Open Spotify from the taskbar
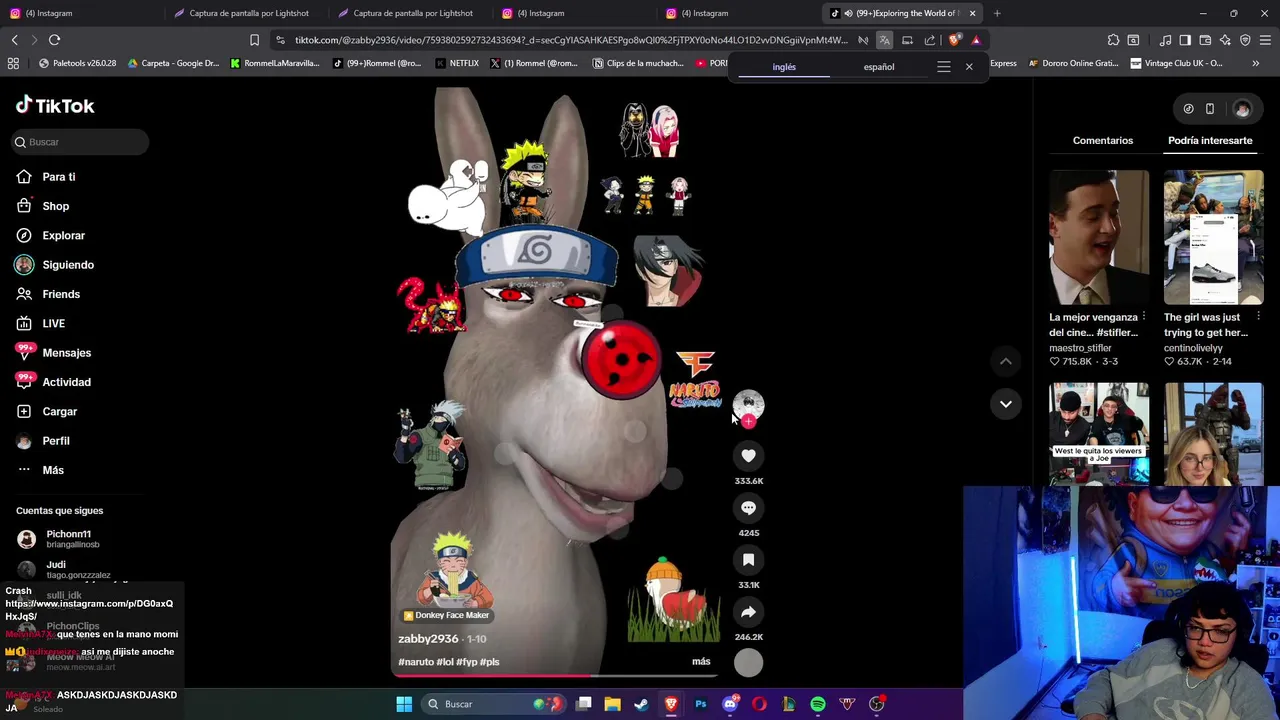 (818, 704)
